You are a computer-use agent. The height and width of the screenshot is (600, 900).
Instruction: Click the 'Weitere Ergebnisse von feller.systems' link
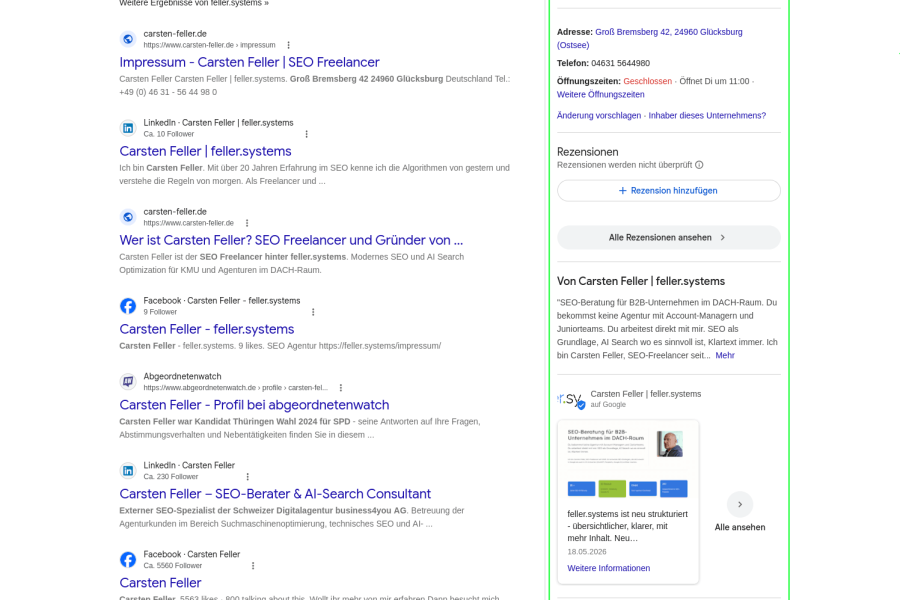pos(194,3)
